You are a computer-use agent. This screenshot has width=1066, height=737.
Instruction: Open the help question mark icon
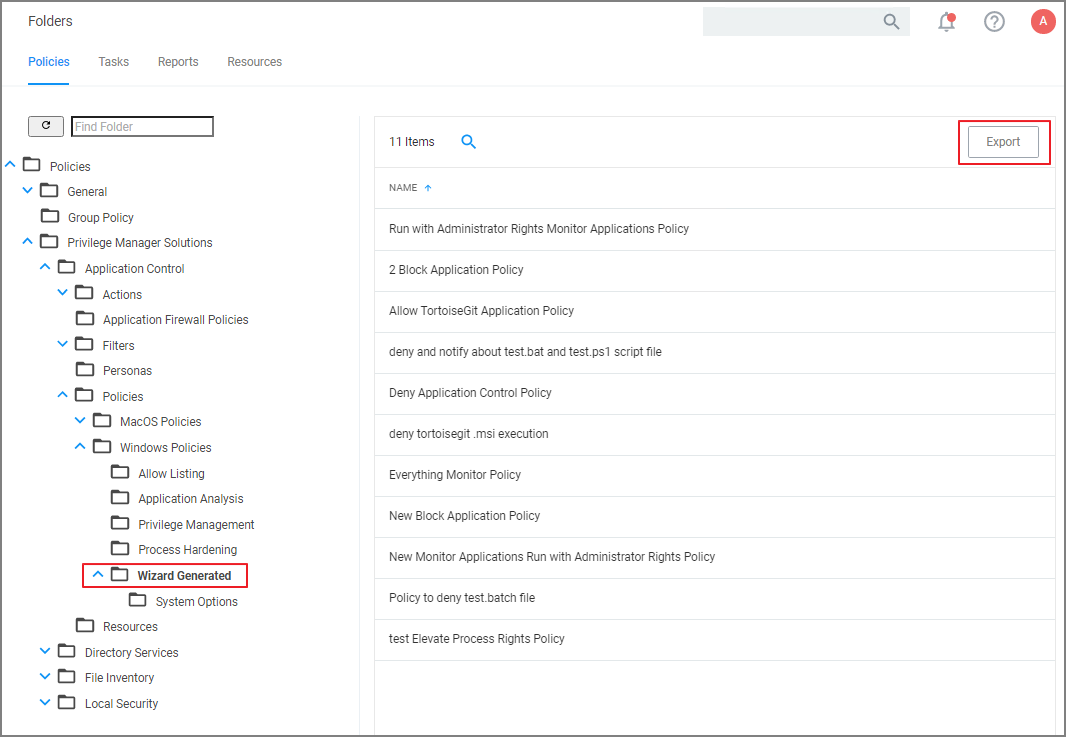coord(994,22)
